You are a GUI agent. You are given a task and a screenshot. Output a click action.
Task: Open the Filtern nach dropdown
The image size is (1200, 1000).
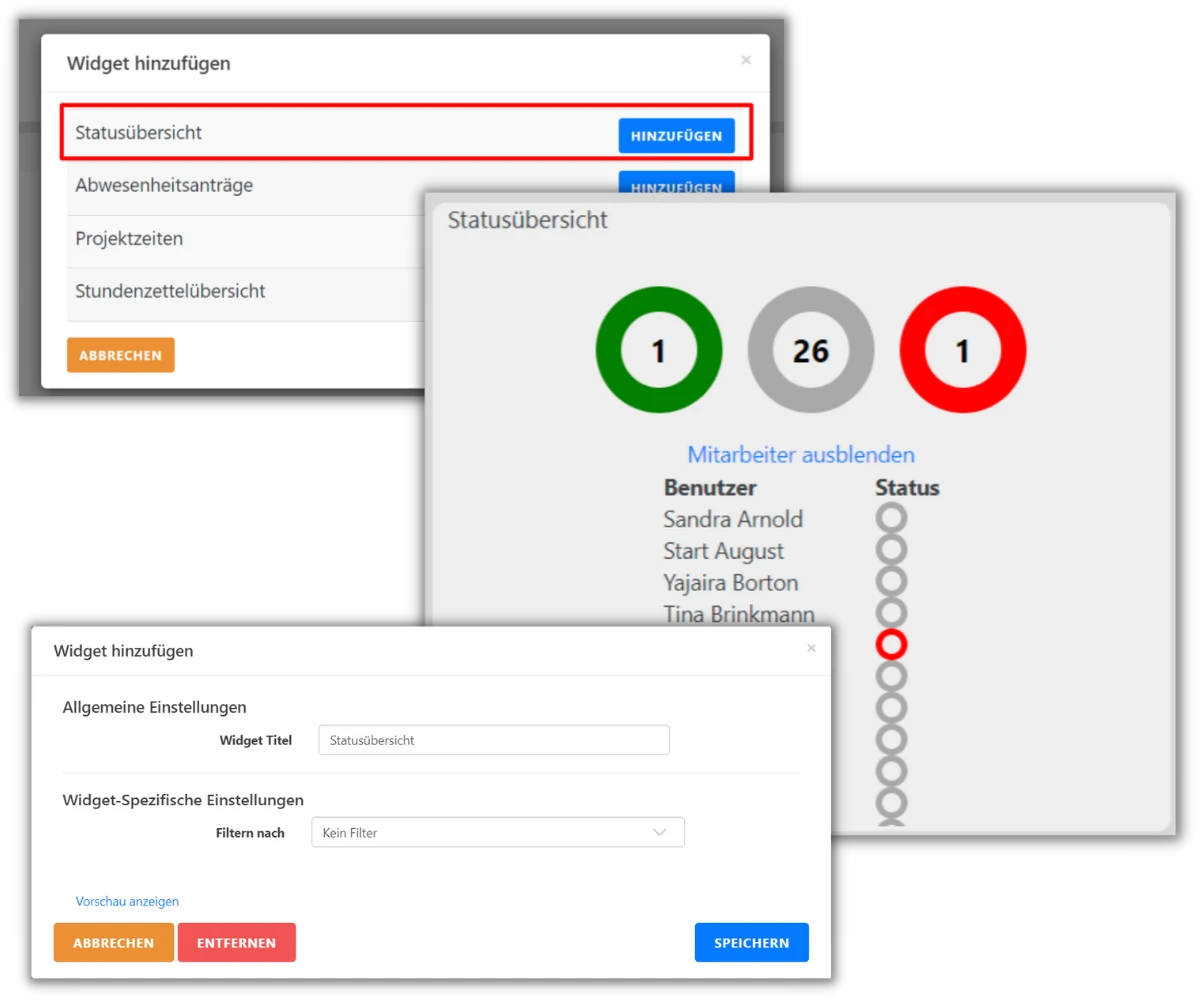(497, 832)
